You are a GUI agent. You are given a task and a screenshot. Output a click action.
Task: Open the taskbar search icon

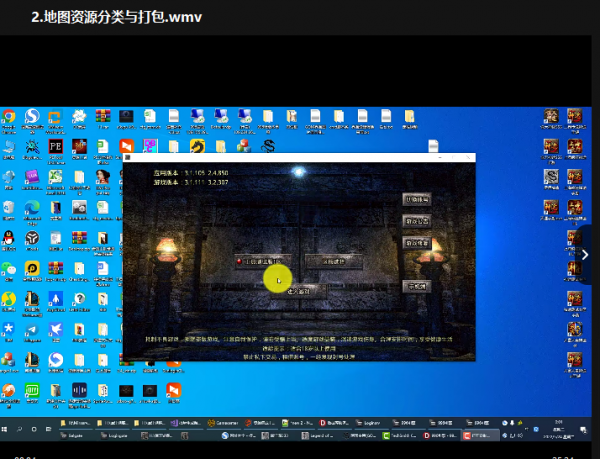pos(19,429)
